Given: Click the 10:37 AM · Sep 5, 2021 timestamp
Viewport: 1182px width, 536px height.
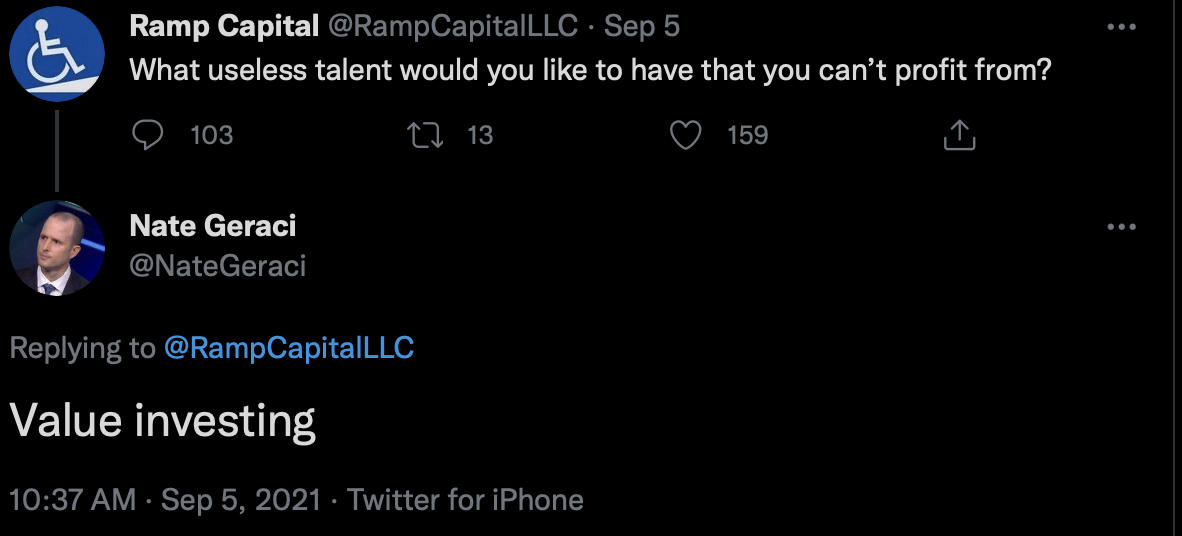Looking at the screenshot, I should pos(166,499).
